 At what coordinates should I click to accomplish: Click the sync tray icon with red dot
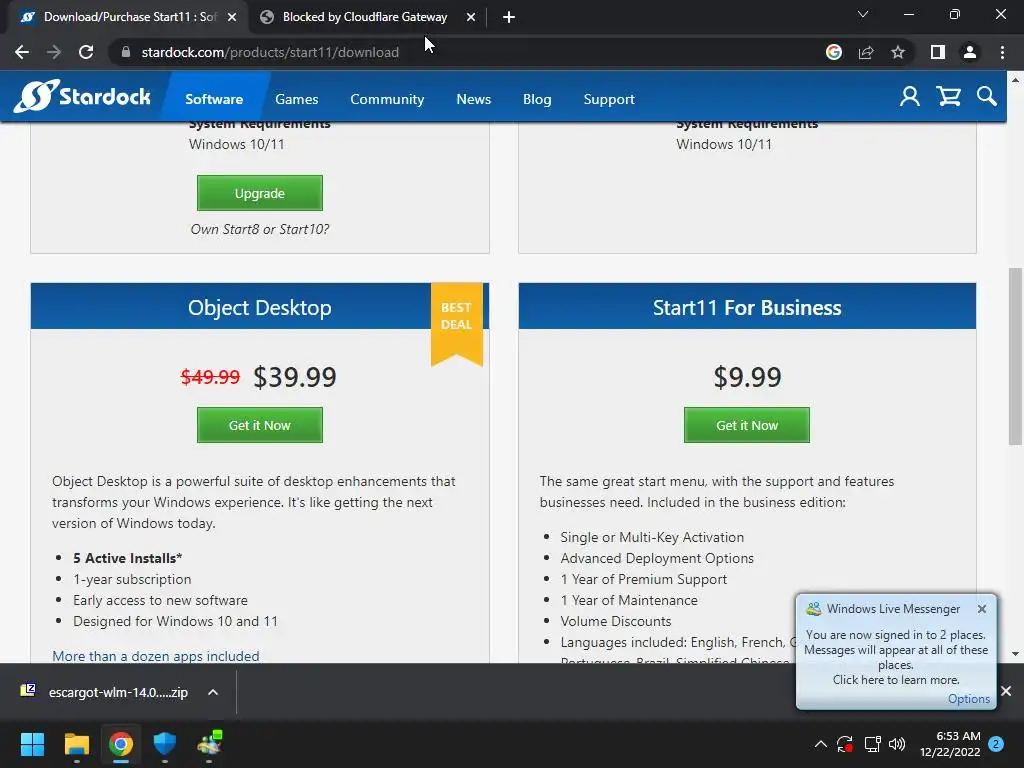[x=845, y=743]
